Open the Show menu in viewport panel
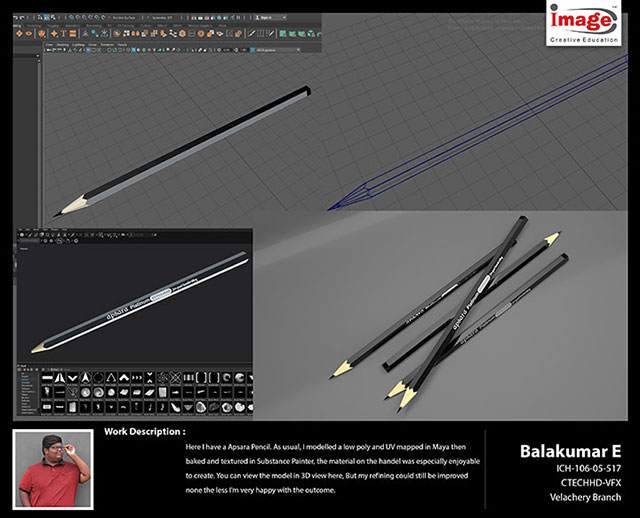The width and height of the screenshot is (640, 518). [x=92, y=44]
